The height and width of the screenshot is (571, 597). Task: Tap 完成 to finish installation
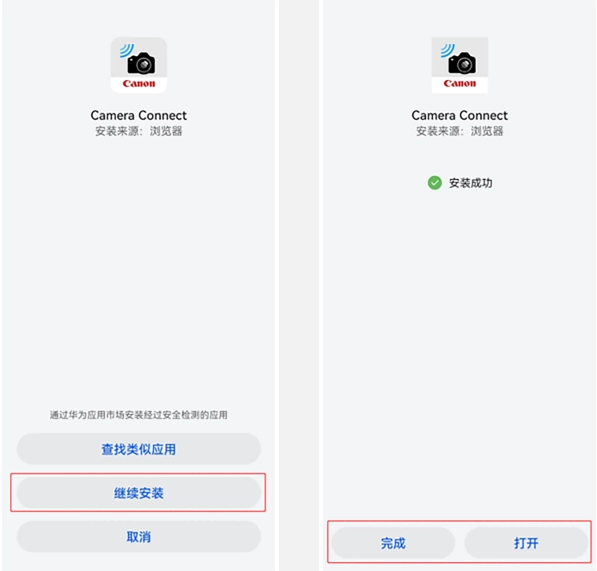[x=393, y=543]
